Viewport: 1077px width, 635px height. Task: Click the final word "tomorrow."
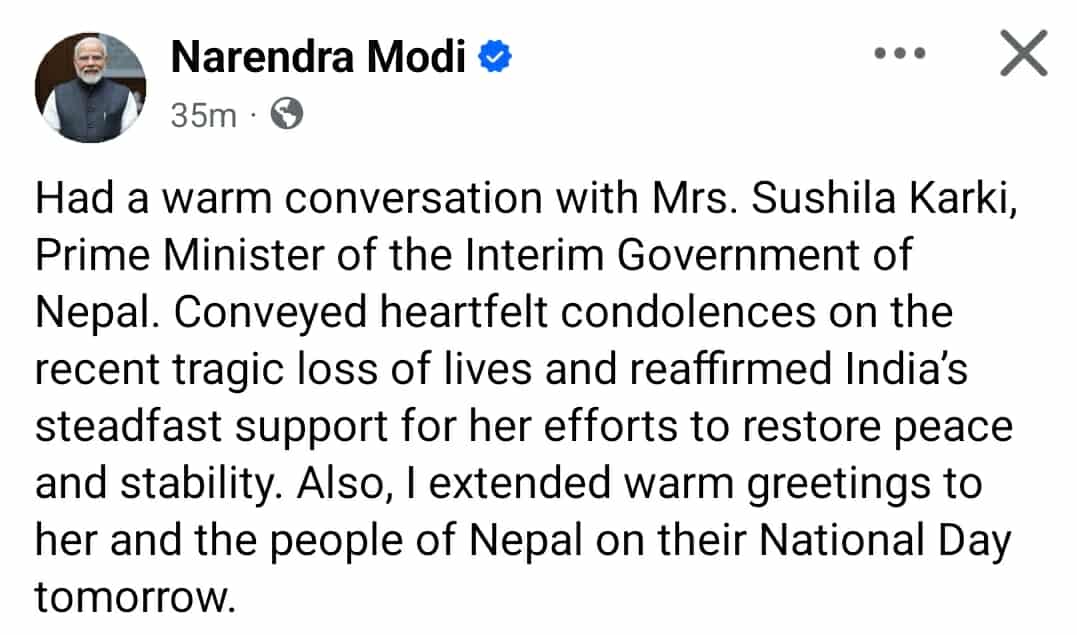tap(134, 598)
